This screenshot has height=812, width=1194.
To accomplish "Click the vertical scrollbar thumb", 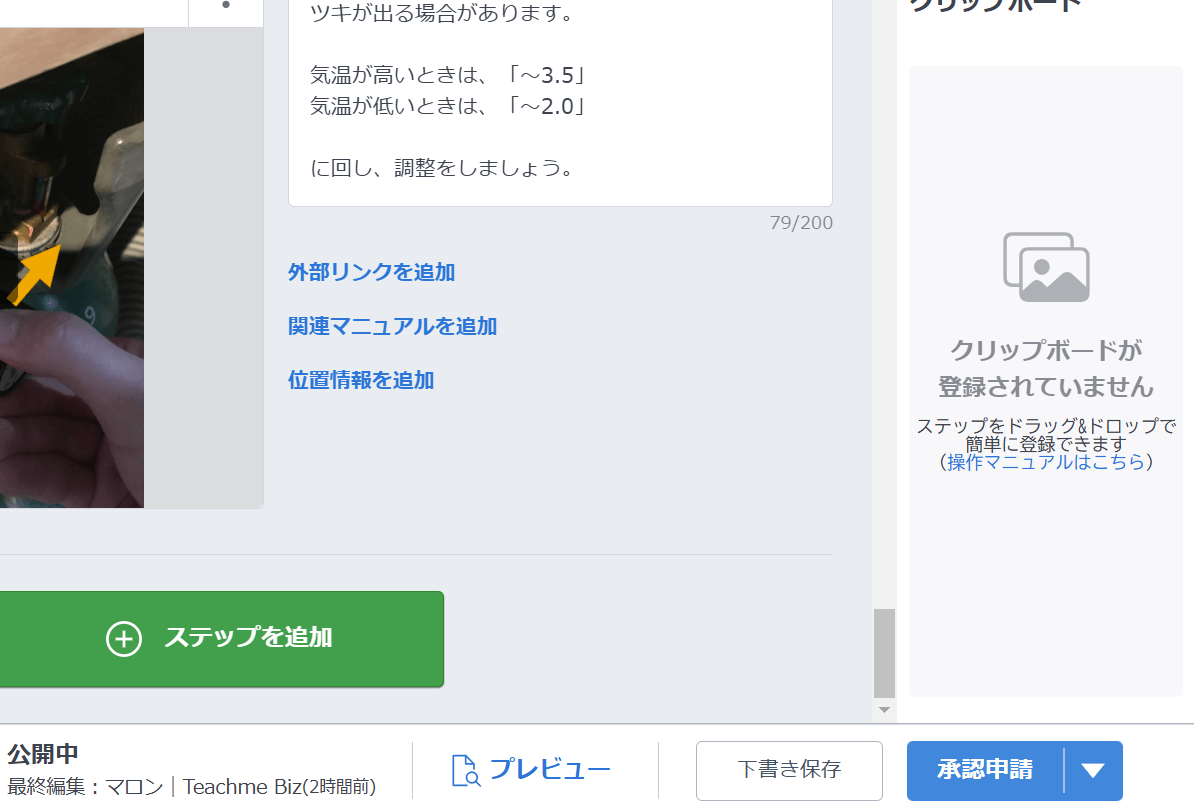I will [884, 652].
